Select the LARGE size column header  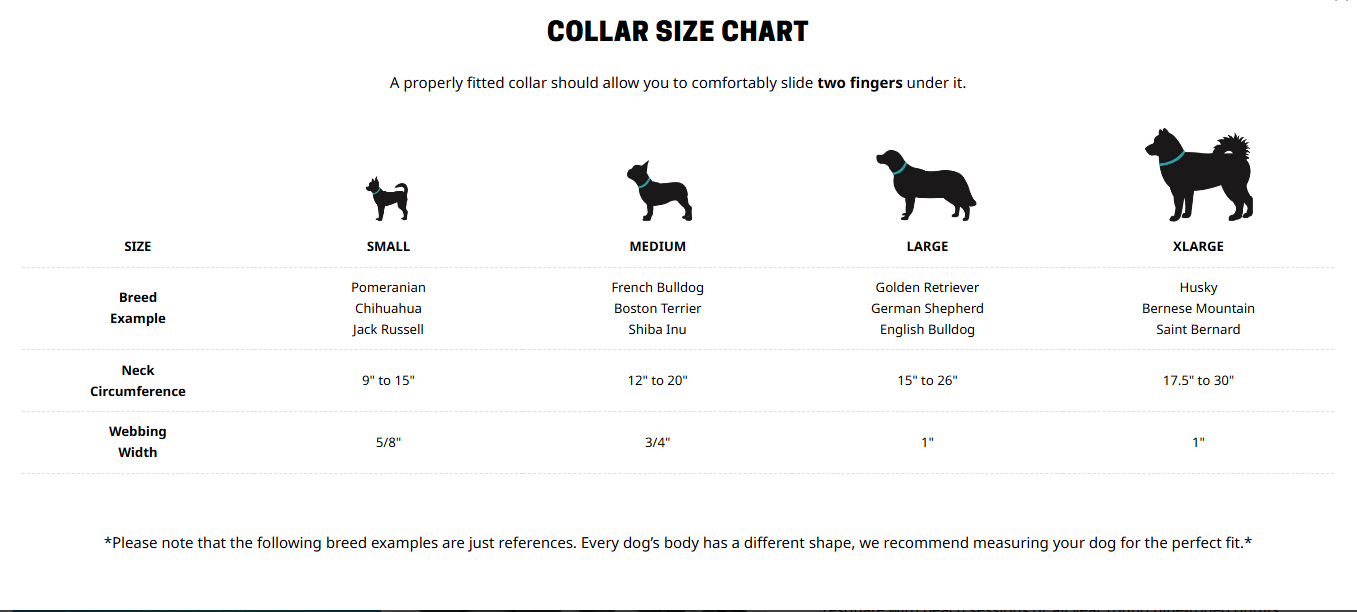[927, 246]
